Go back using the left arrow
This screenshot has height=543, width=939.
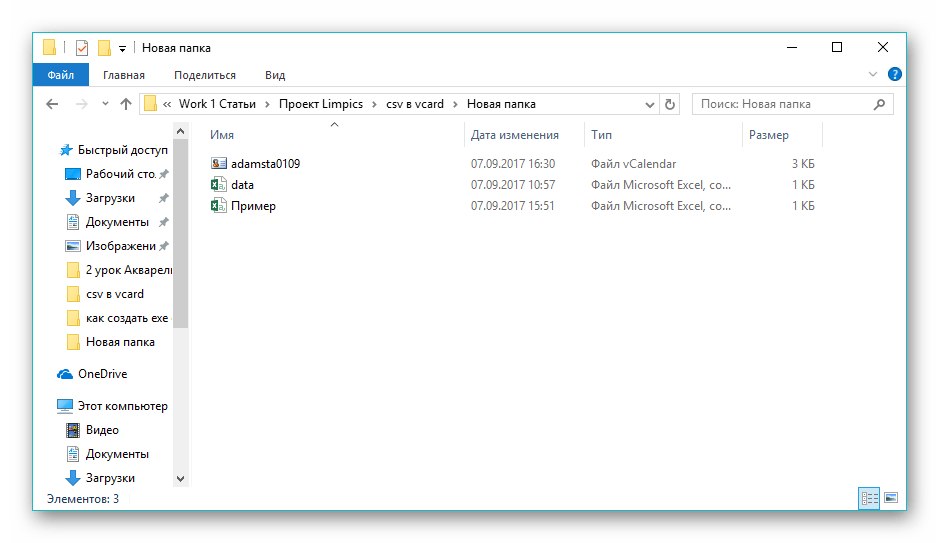pos(52,104)
